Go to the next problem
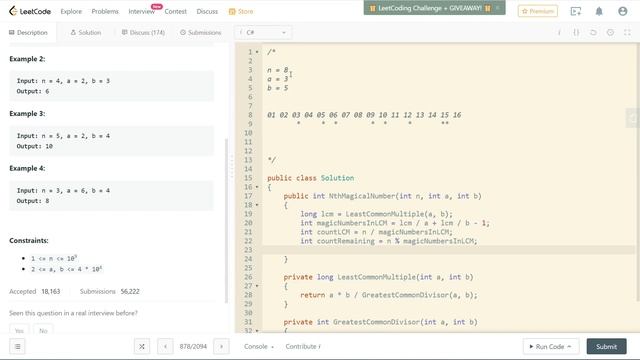Image resolution: width=640 pixels, height=360 pixels. (221, 347)
